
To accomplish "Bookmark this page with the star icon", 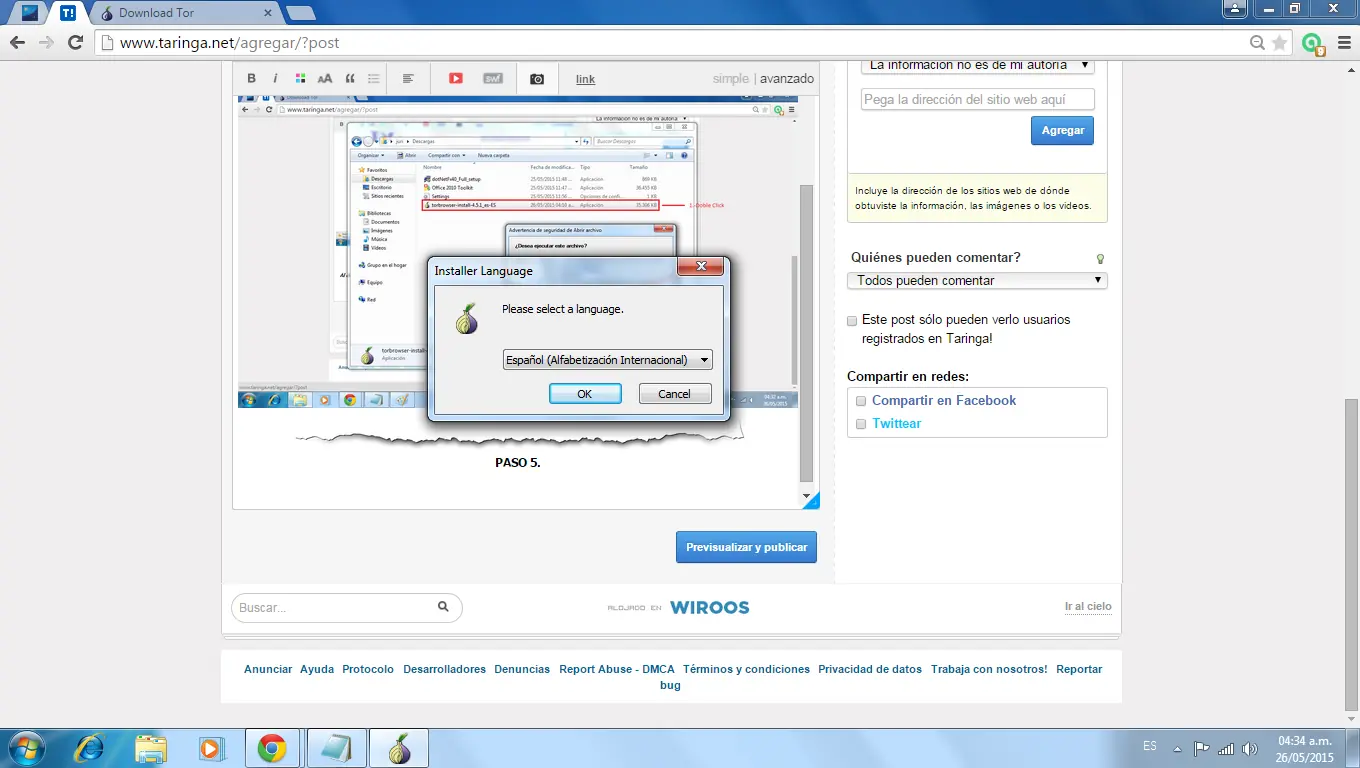I will [x=1279, y=43].
